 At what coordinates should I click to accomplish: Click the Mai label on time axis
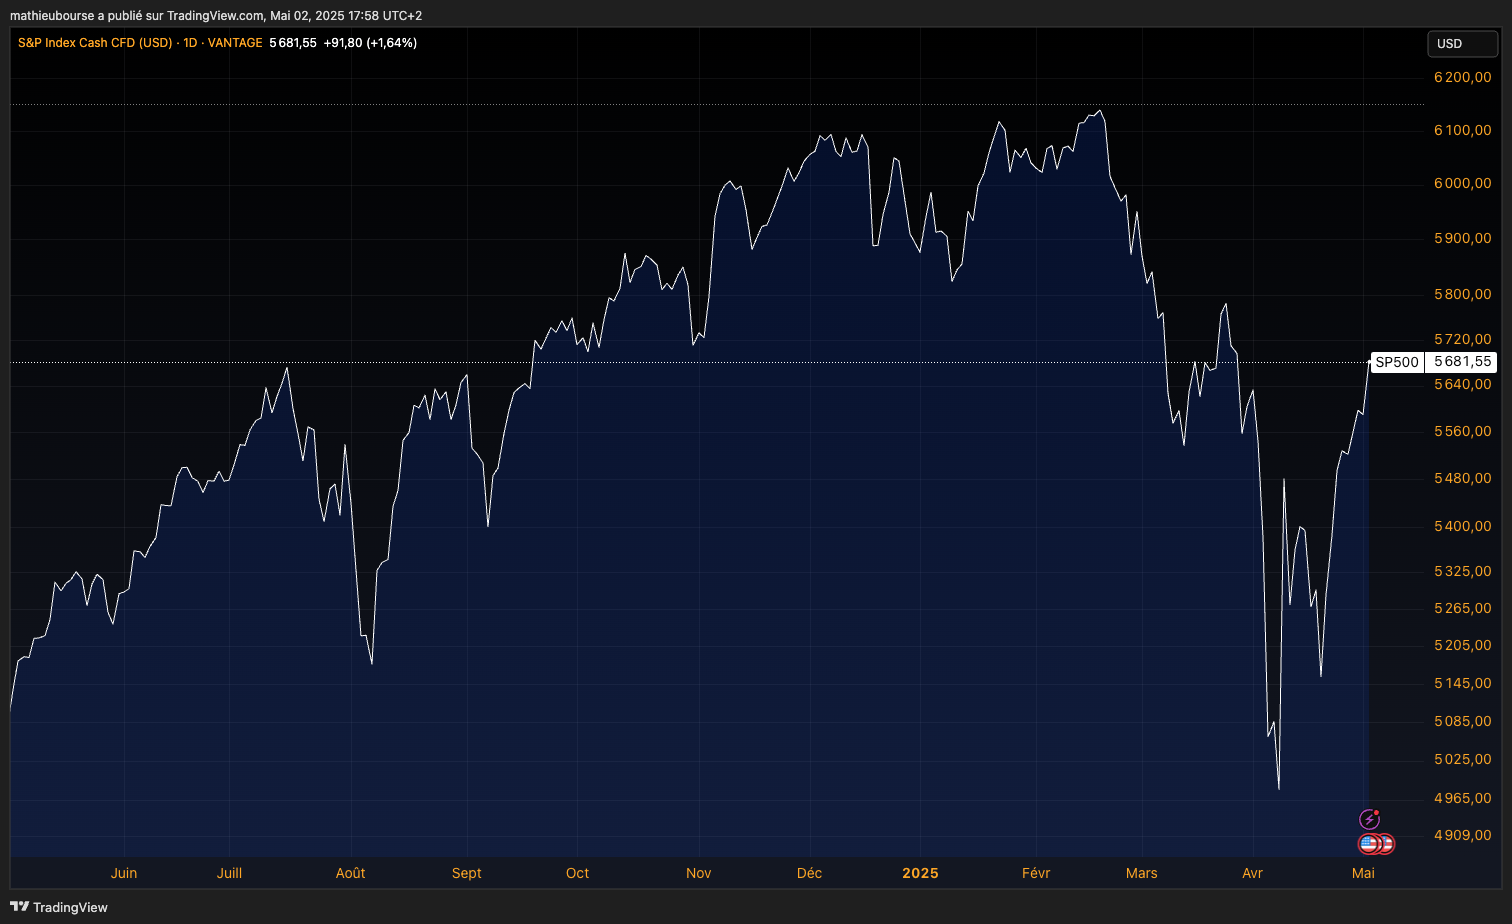click(1364, 873)
